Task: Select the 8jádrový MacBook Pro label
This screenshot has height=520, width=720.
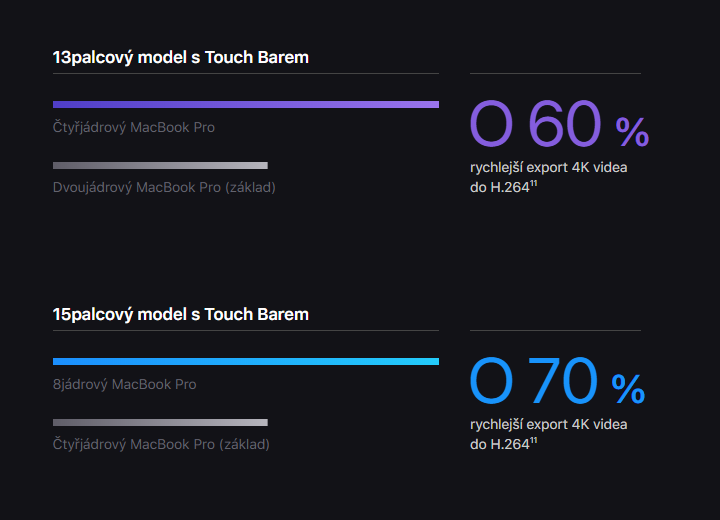Action: click(124, 384)
